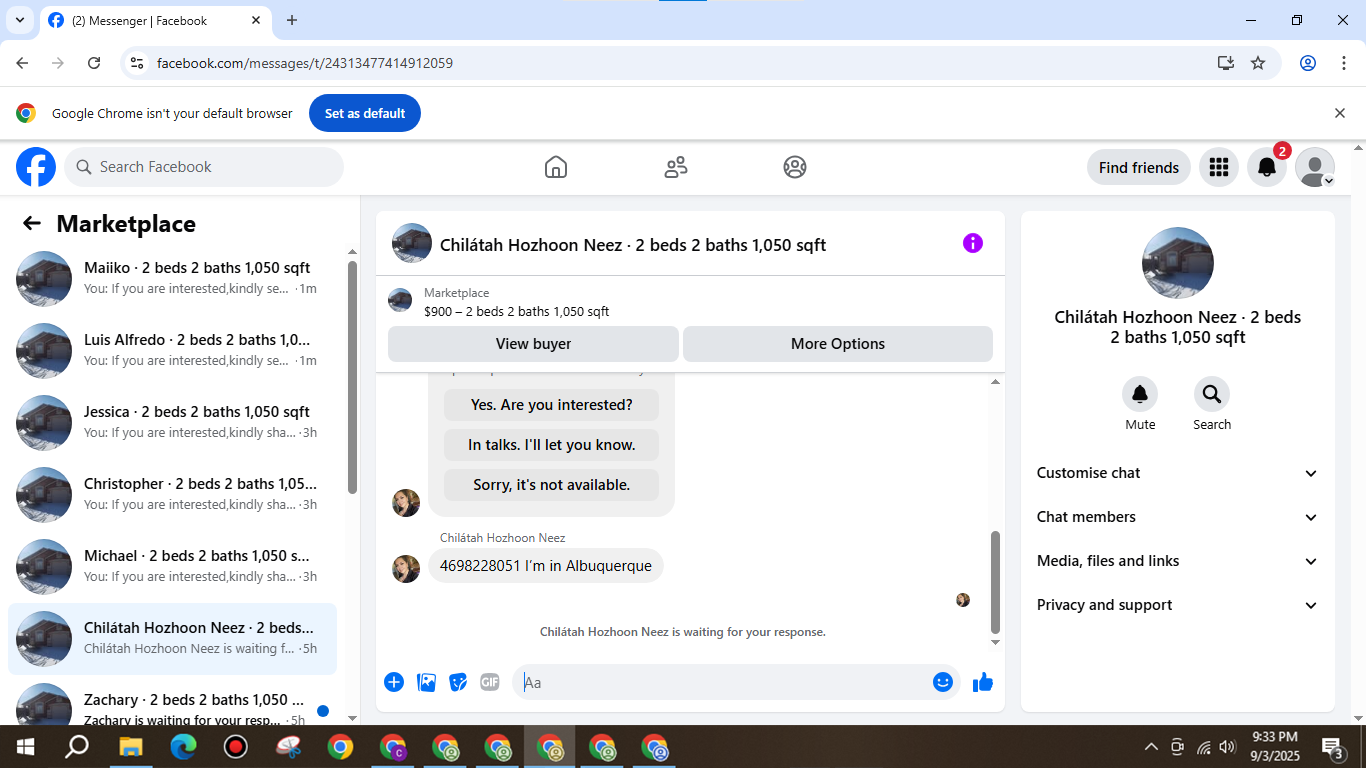
Task: Open volume control in system tray
Action: (1228, 747)
